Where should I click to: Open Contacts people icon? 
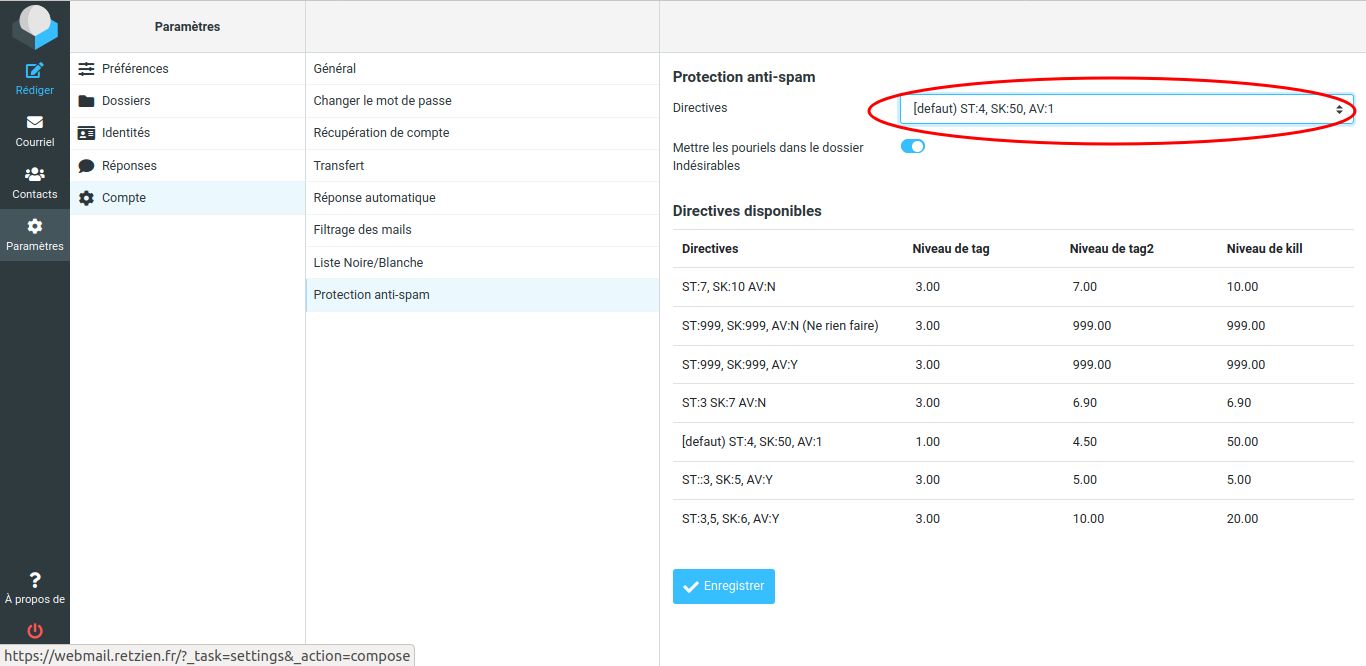click(x=35, y=174)
